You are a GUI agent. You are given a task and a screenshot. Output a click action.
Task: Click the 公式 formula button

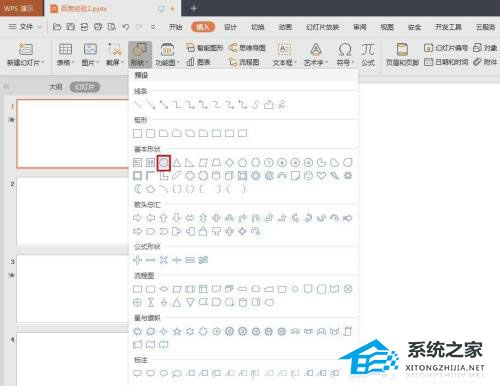pyautogui.click(x=368, y=54)
